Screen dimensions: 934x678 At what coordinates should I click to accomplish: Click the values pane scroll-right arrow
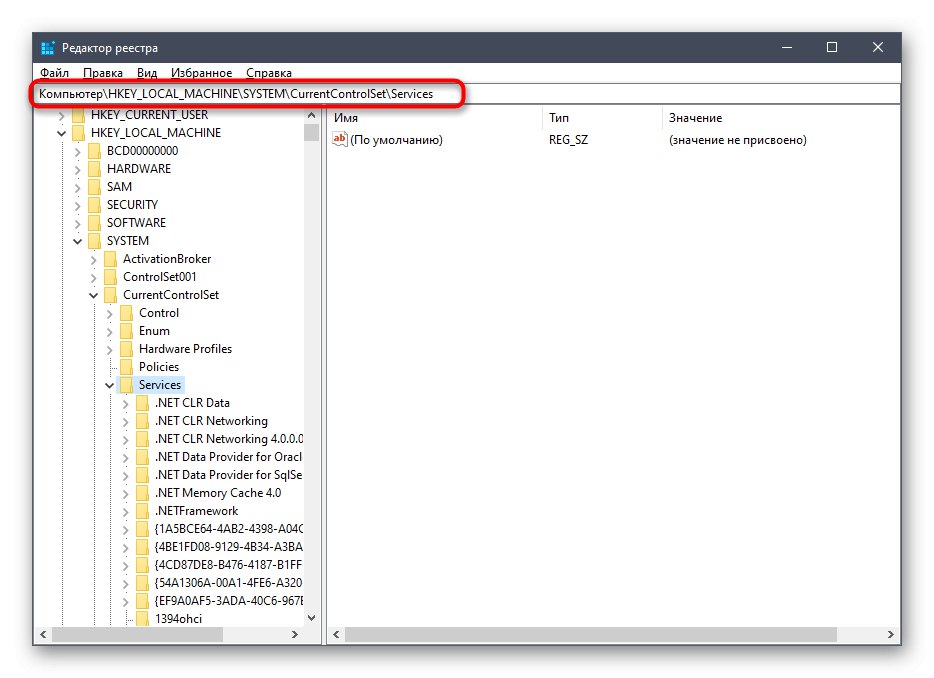click(x=891, y=635)
